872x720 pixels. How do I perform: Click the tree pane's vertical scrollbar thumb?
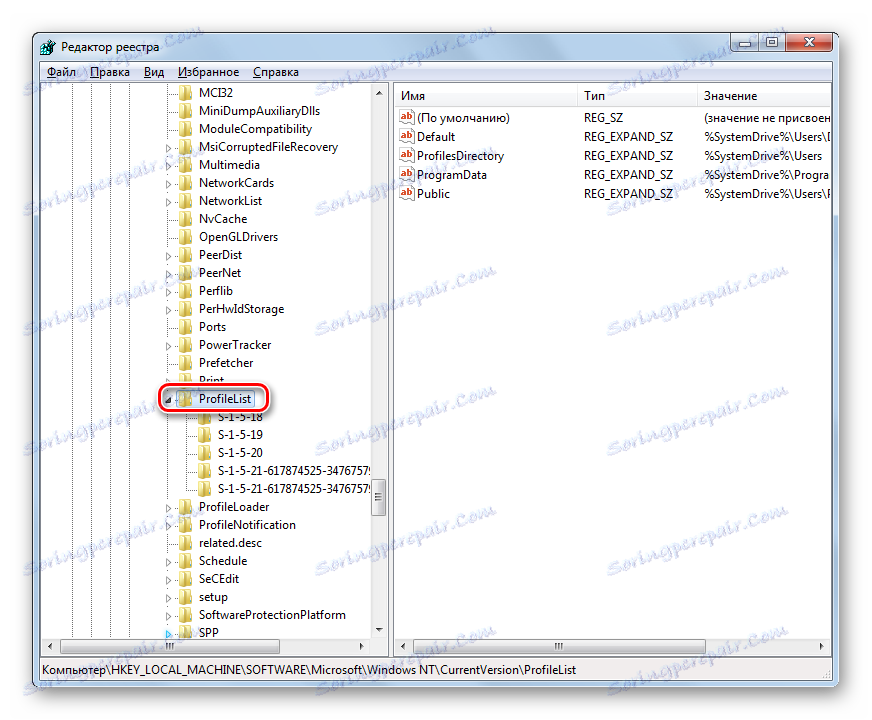[379, 497]
